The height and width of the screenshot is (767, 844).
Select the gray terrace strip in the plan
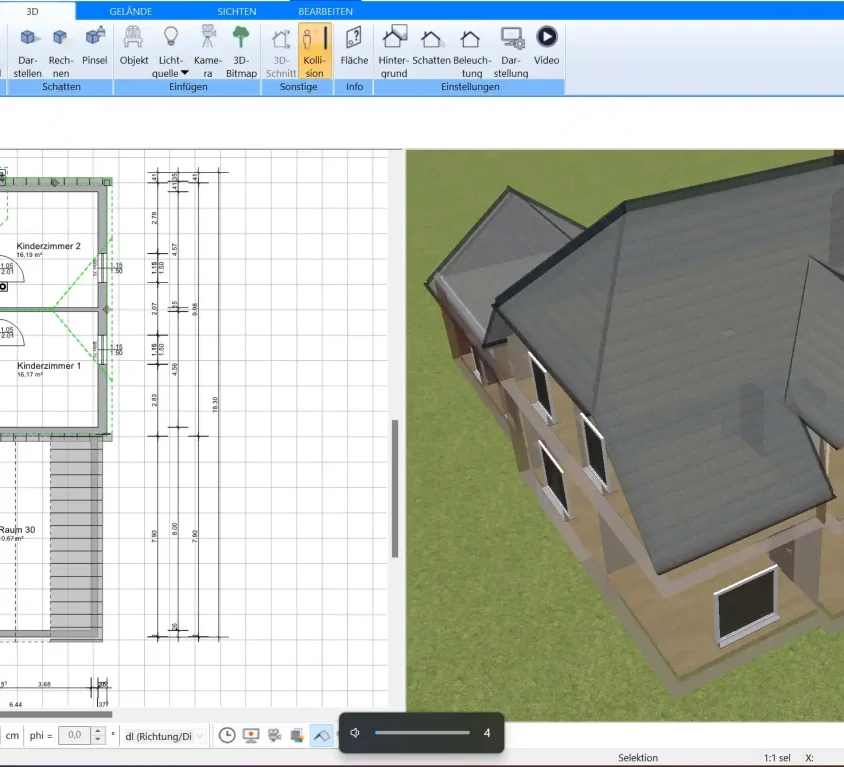(76, 538)
